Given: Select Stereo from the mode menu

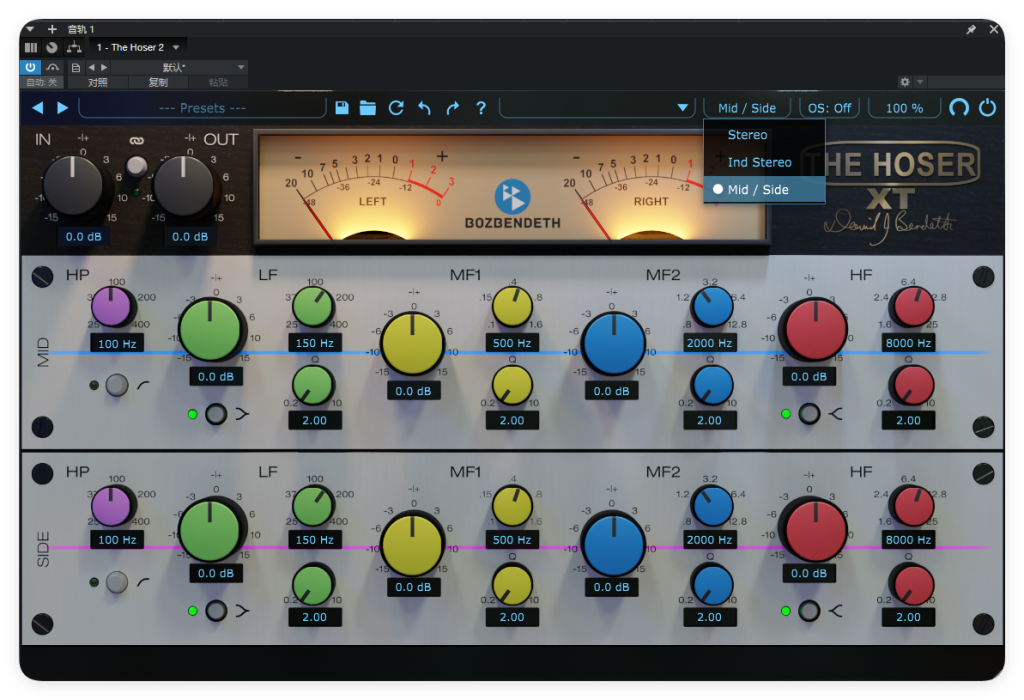Looking at the screenshot, I should [x=764, y=135].
